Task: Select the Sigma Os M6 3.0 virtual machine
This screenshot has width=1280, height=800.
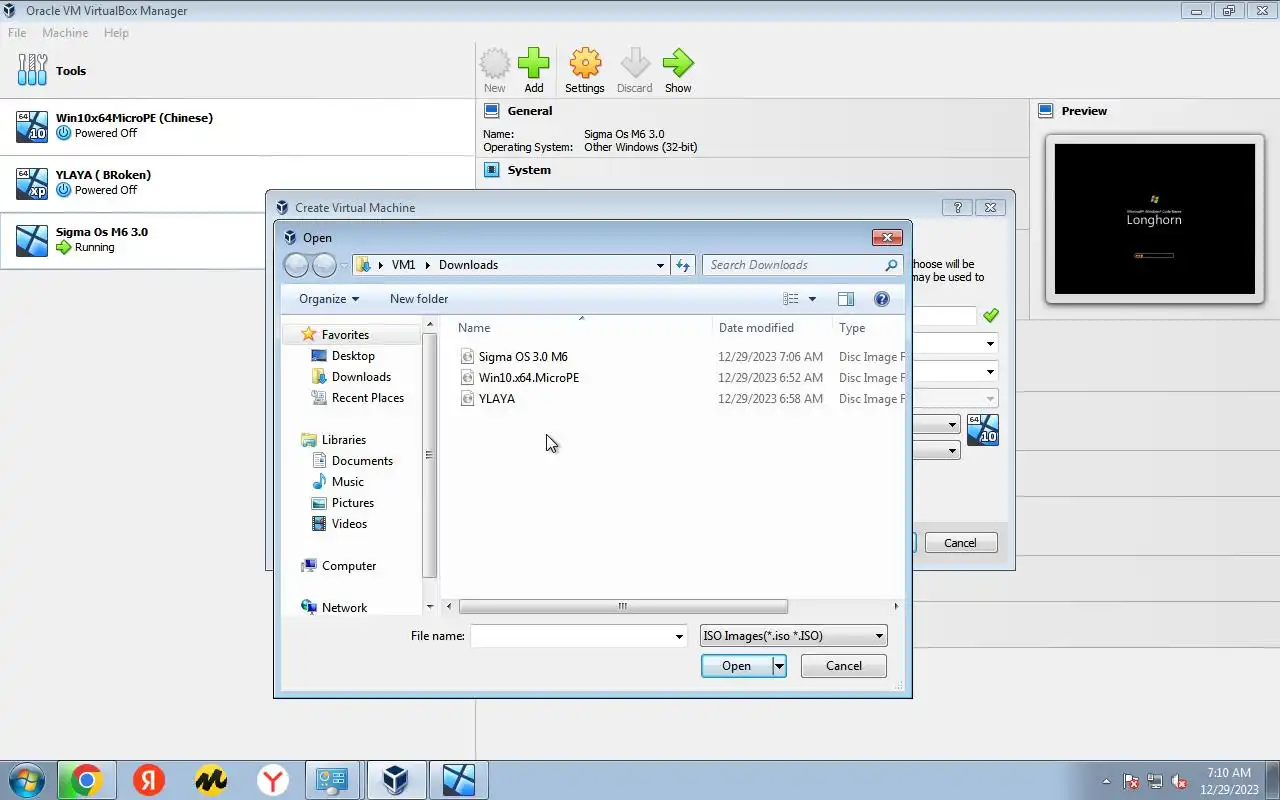Action: [237, 241]
